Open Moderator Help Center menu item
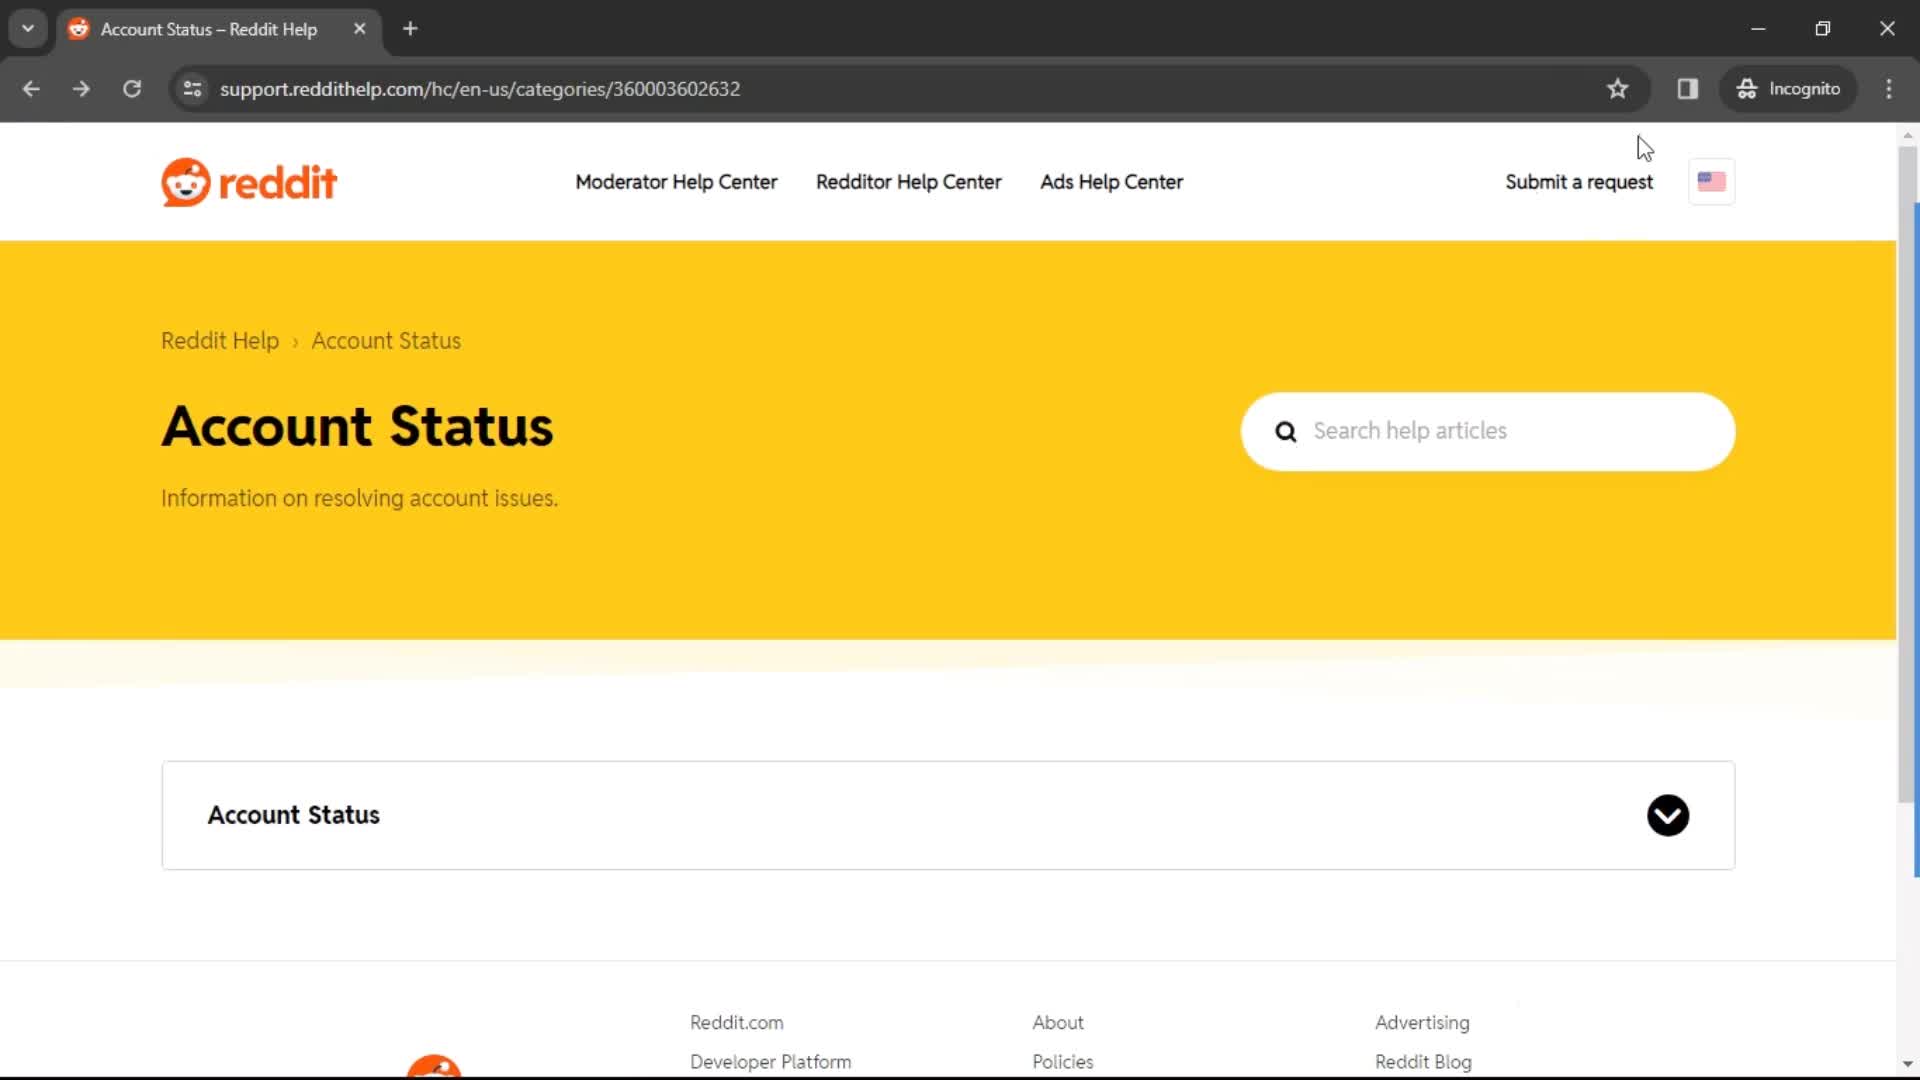This screenshot has width=1920, height=1080. click(x=676, y=182)
